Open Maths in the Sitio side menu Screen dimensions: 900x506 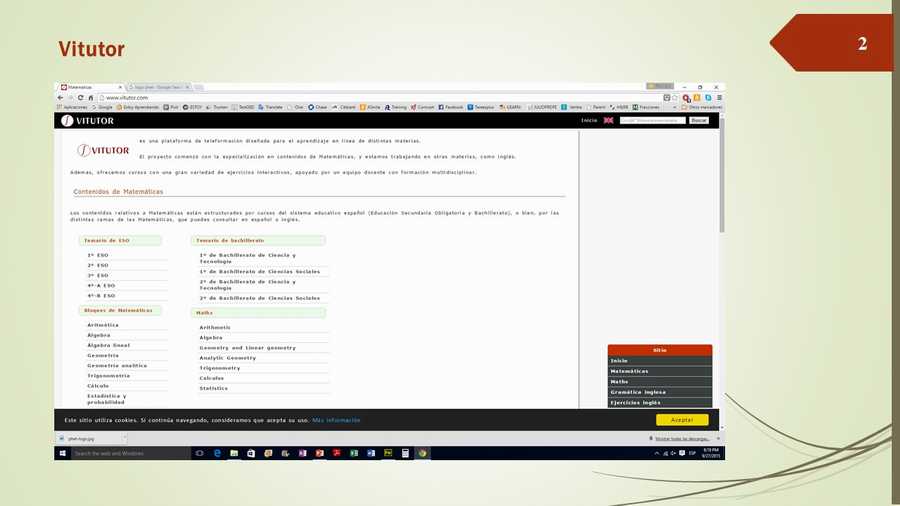click(x=660, y=382)
